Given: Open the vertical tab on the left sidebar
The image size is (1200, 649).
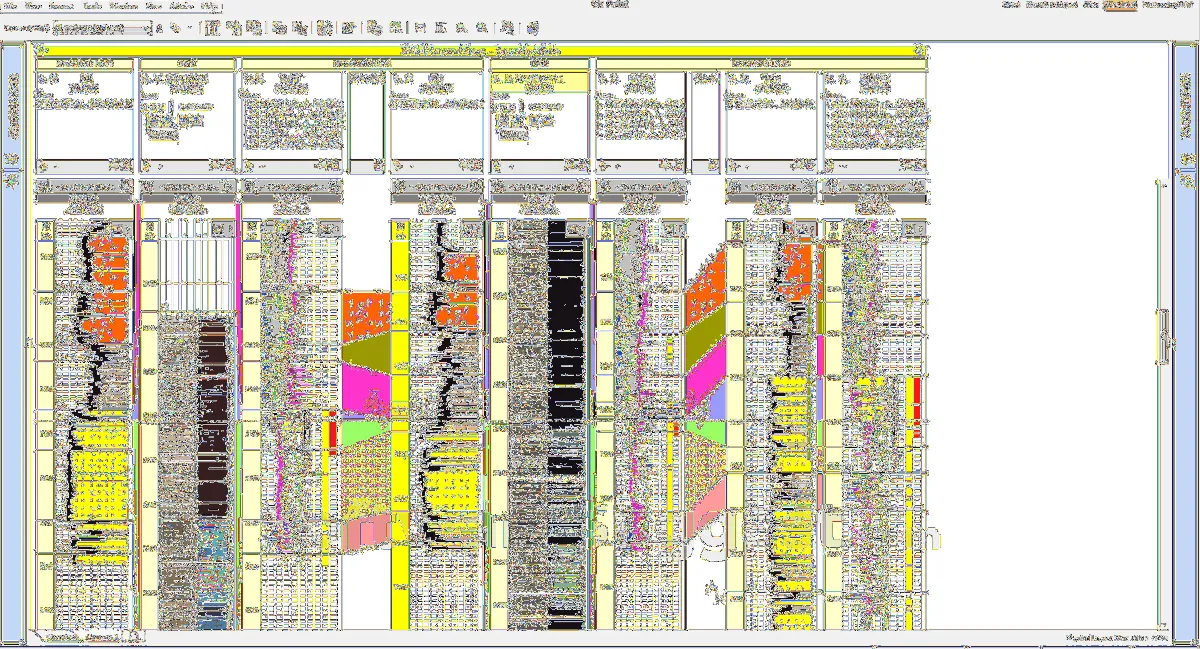Looking at the screenshot, I should point(13,107).
